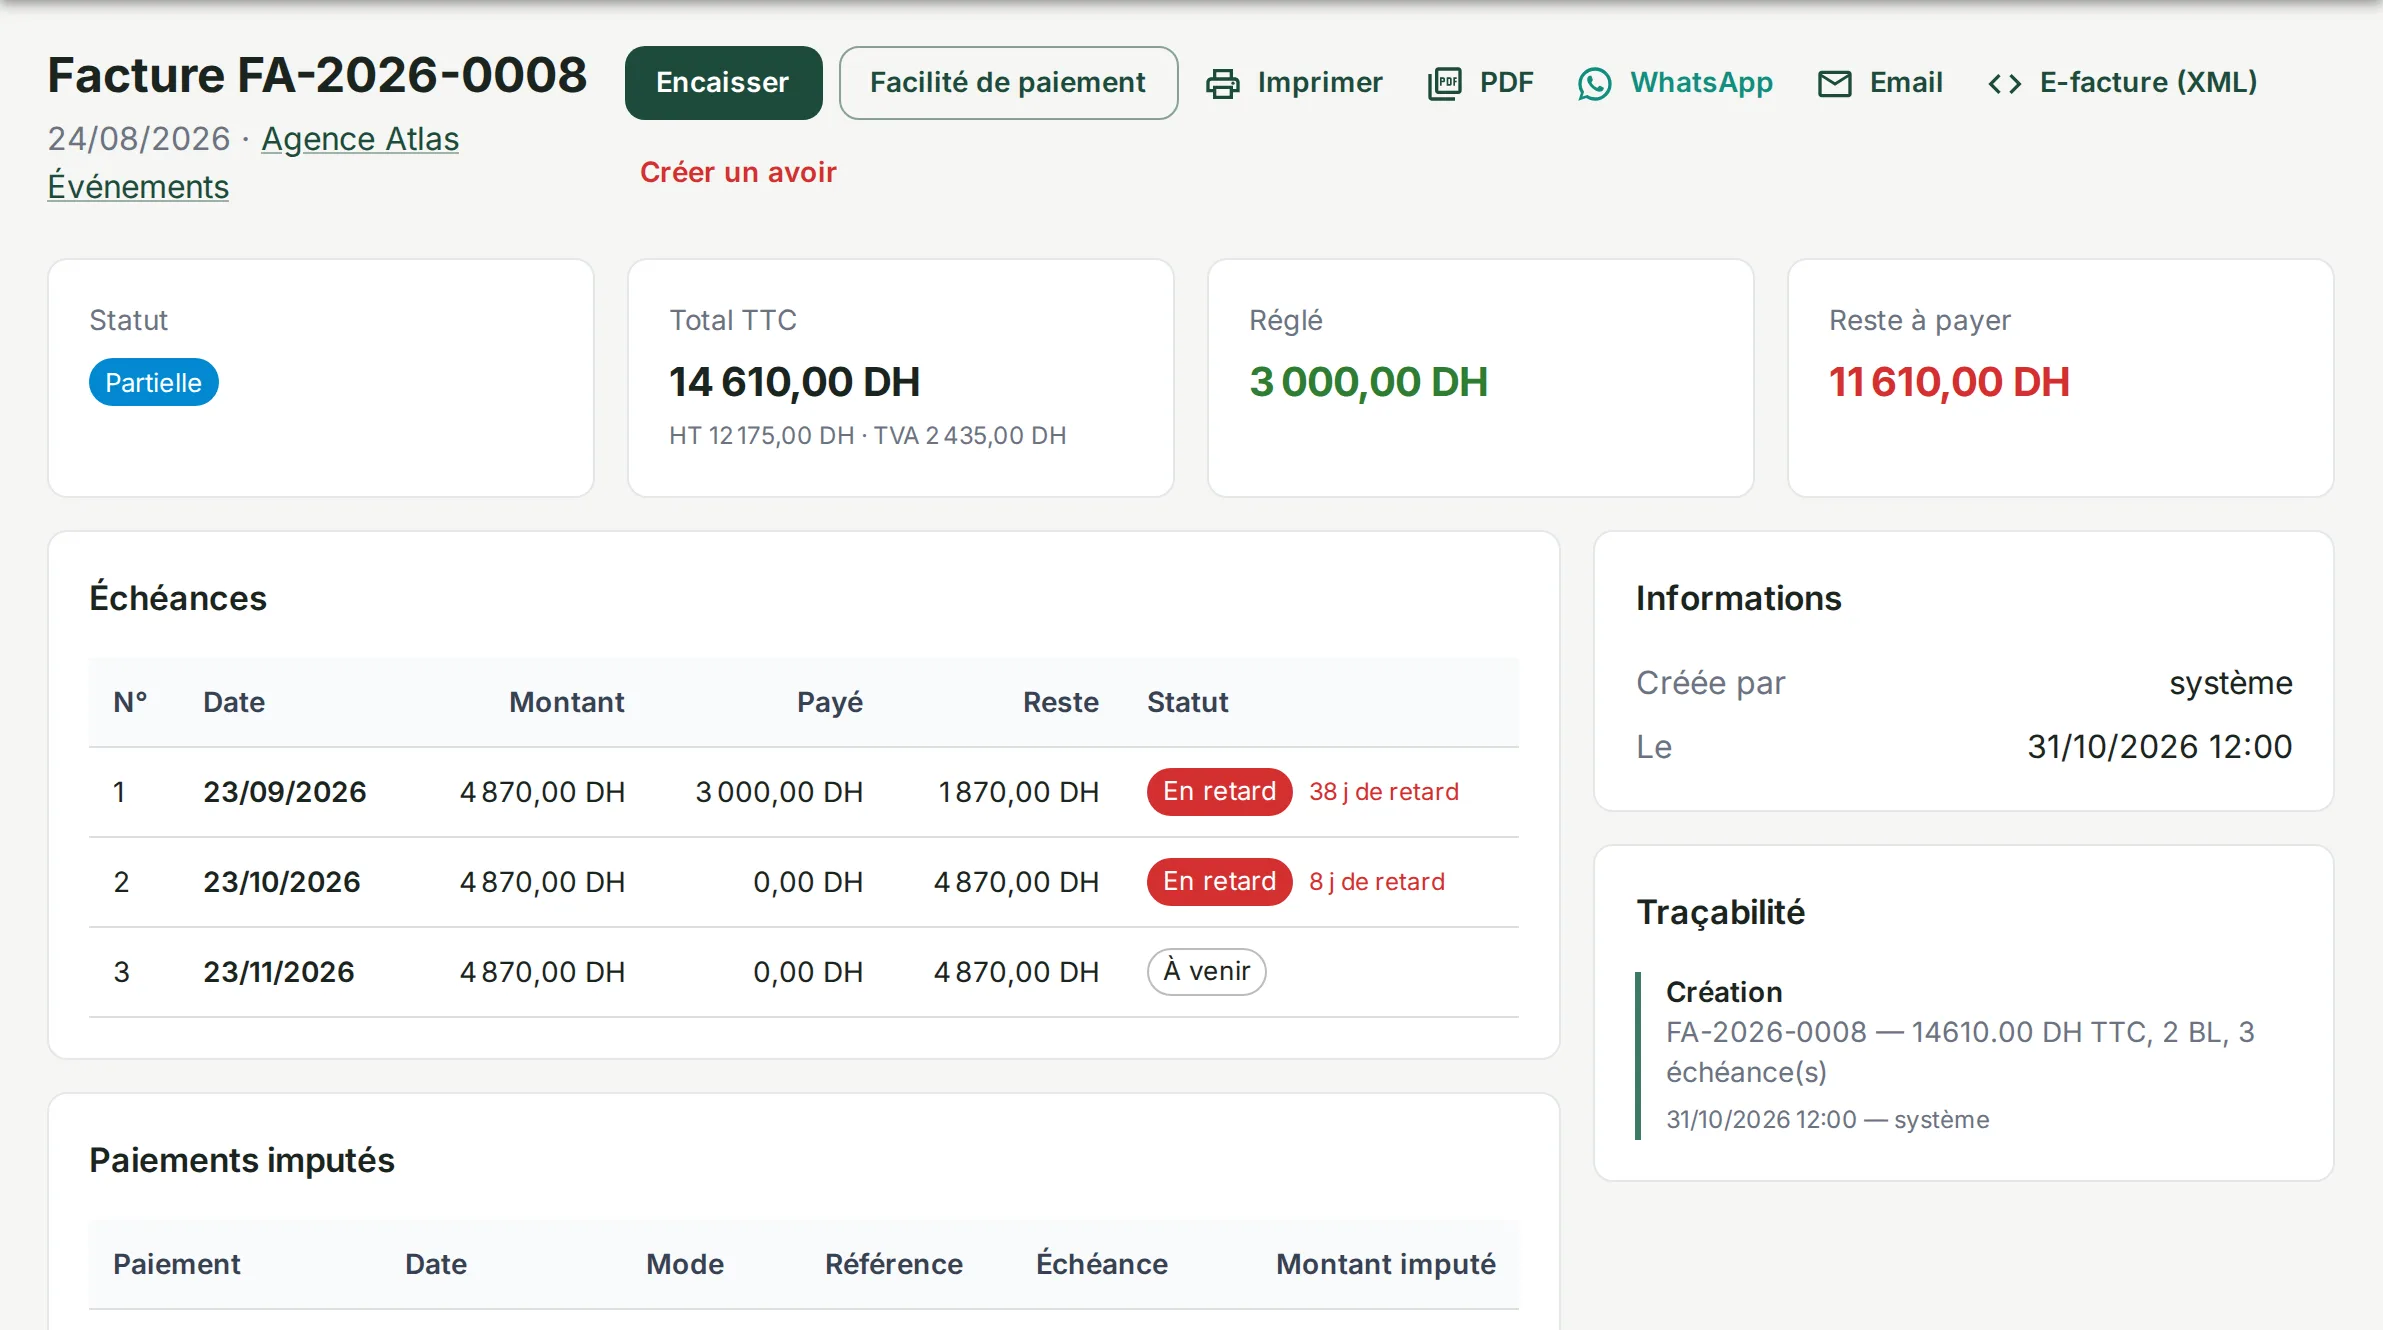This screenshot has width=2383, height=1330.
Task: Select échéance date 23/11/2026
Action: (279, 972)
